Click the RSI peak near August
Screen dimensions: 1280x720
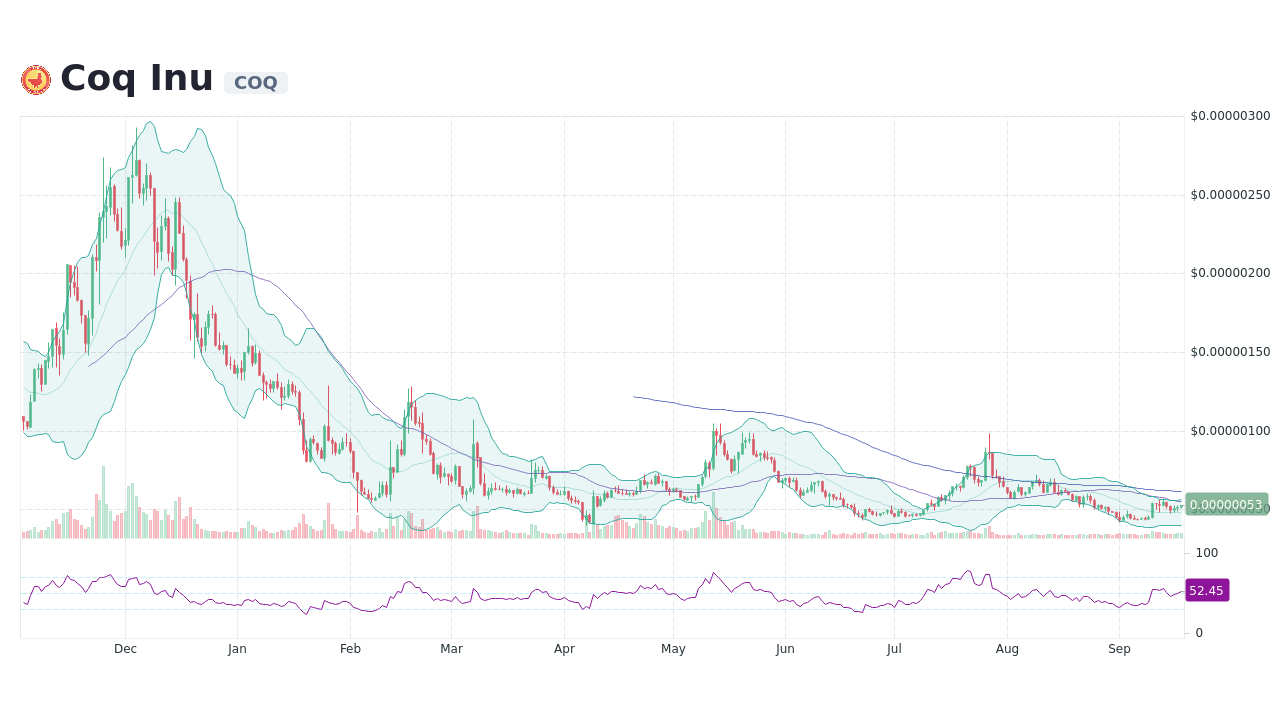coord(967,568)
